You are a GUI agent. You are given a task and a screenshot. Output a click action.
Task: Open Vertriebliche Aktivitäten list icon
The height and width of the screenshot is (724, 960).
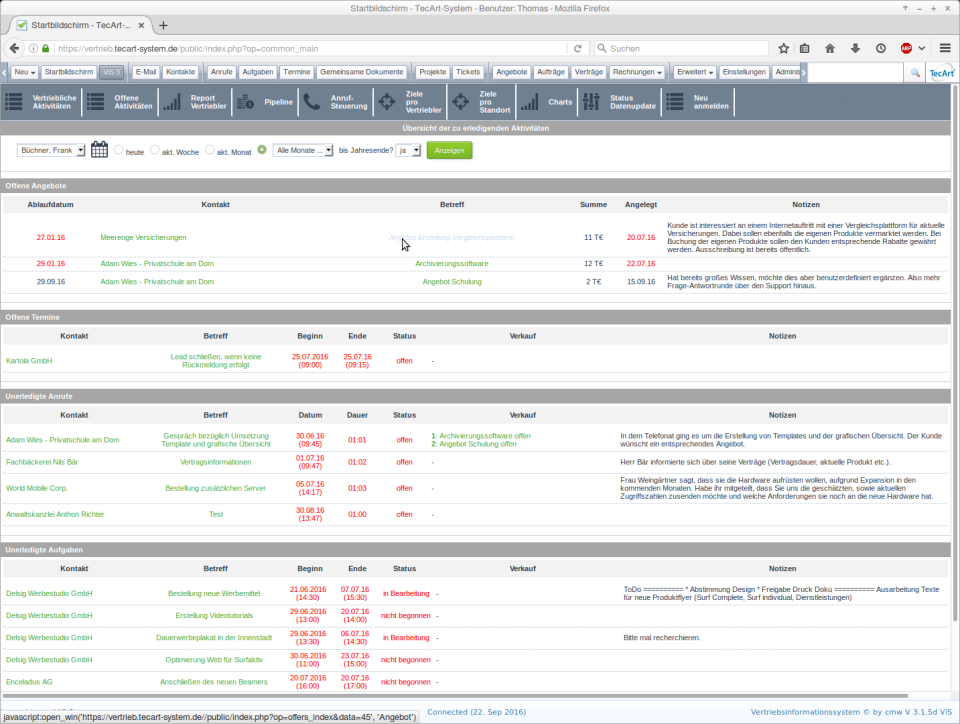pyautogui.click(x=14, y=102)
